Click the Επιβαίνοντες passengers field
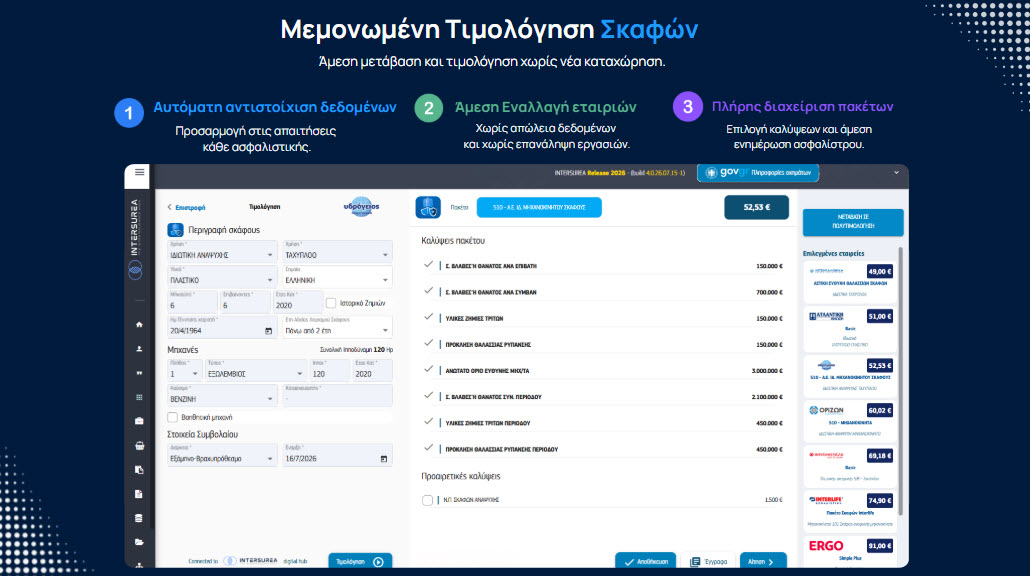The image size is (1030, 576). (x=244, y=302)
